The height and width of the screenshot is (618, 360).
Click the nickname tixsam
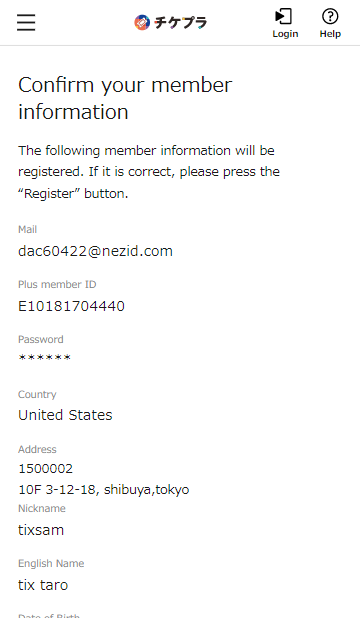point(41,530)
